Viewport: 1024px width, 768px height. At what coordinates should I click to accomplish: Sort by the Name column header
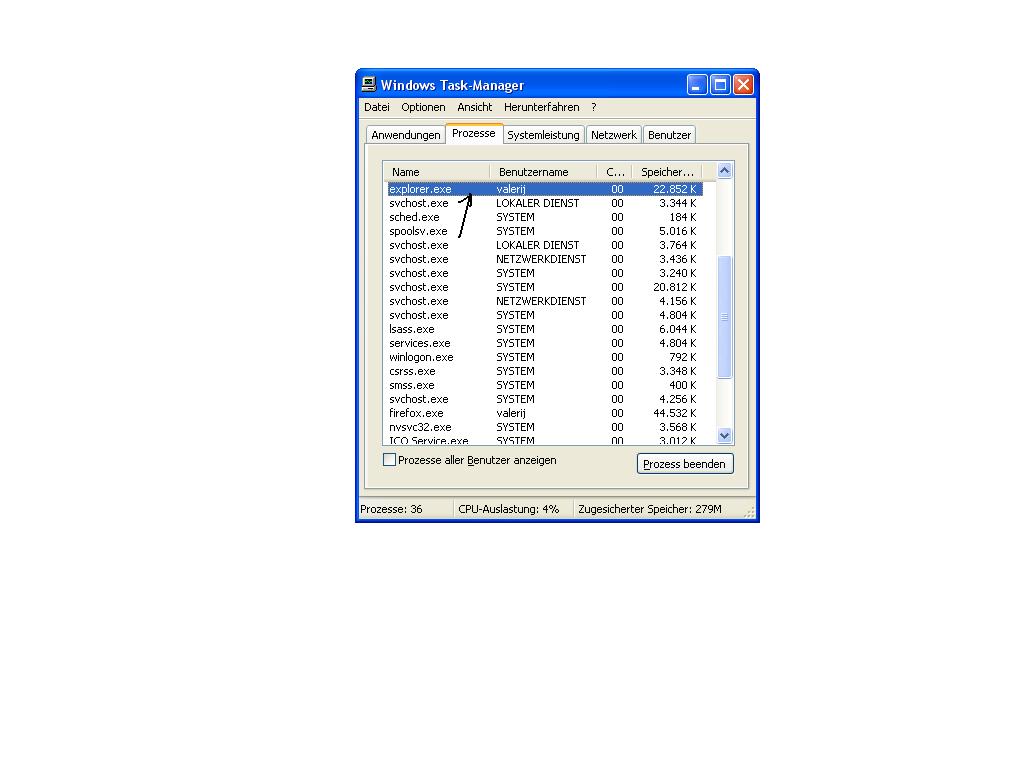point(436,172)
